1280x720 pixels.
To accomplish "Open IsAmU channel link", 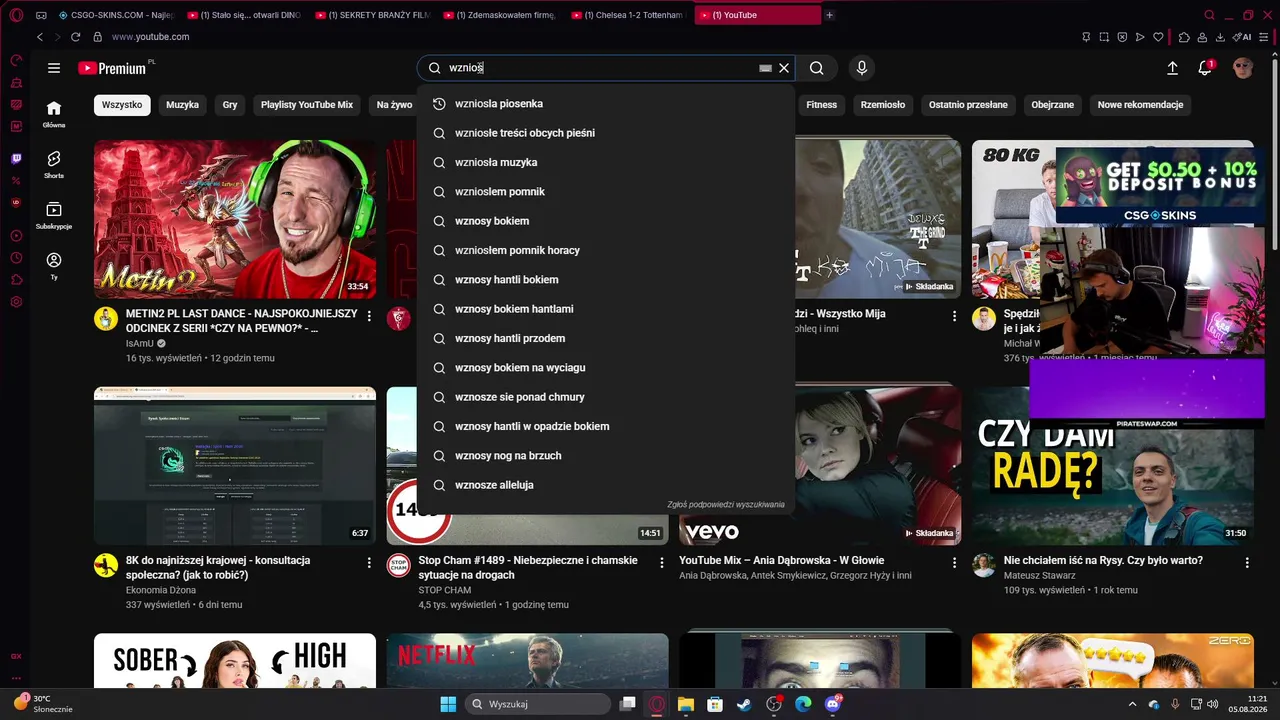I will pyautogui.click(x=140, y=343).
